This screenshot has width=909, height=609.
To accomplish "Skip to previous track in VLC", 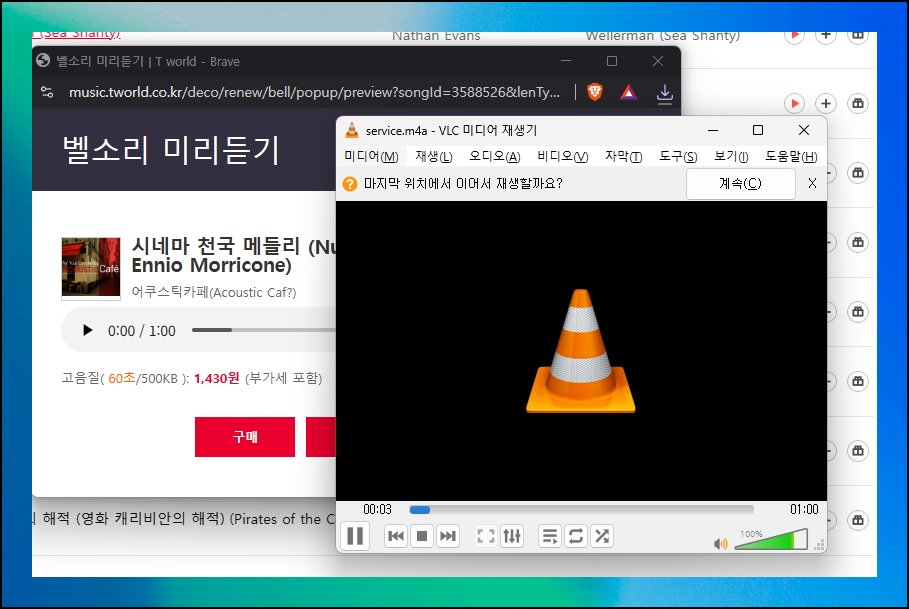I will pyautogui.click(x=396, y=536).
